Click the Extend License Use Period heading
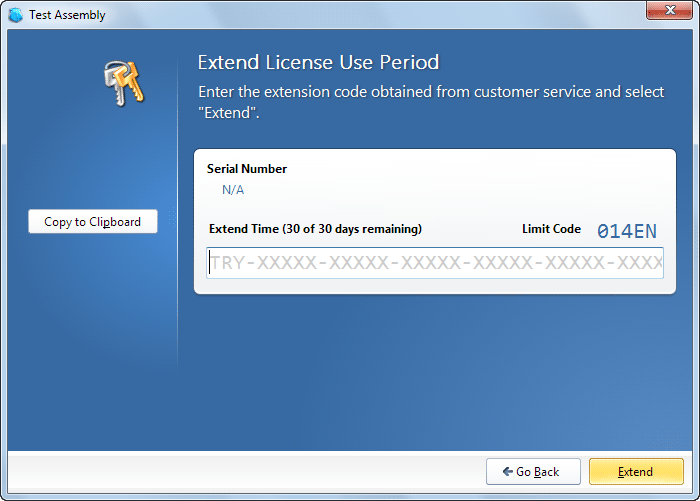This screenshot has width=700, height=501. pos(318,62)
